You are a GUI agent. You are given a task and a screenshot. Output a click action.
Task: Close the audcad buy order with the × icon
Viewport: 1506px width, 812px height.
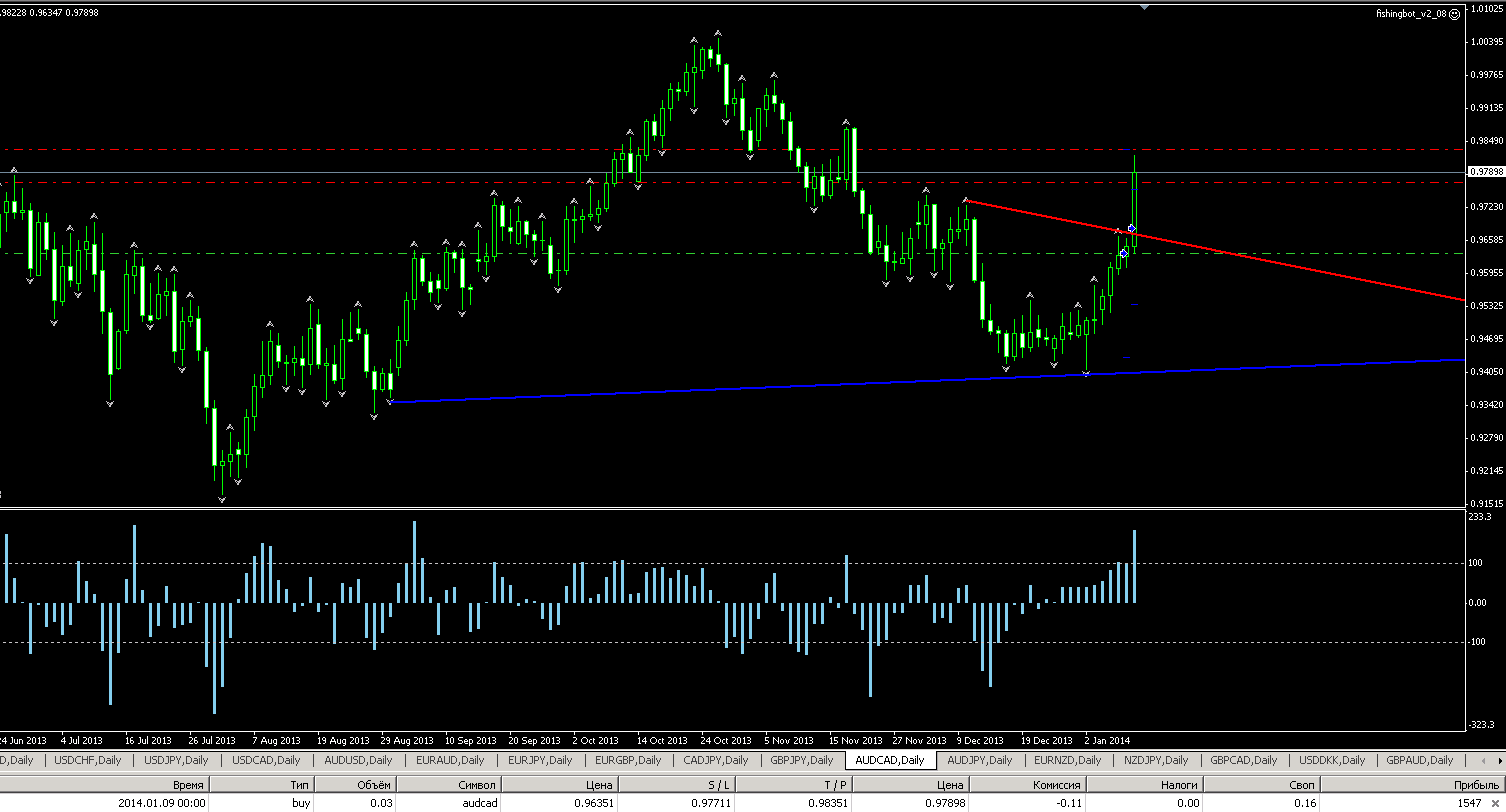(x=1497, y=804)
